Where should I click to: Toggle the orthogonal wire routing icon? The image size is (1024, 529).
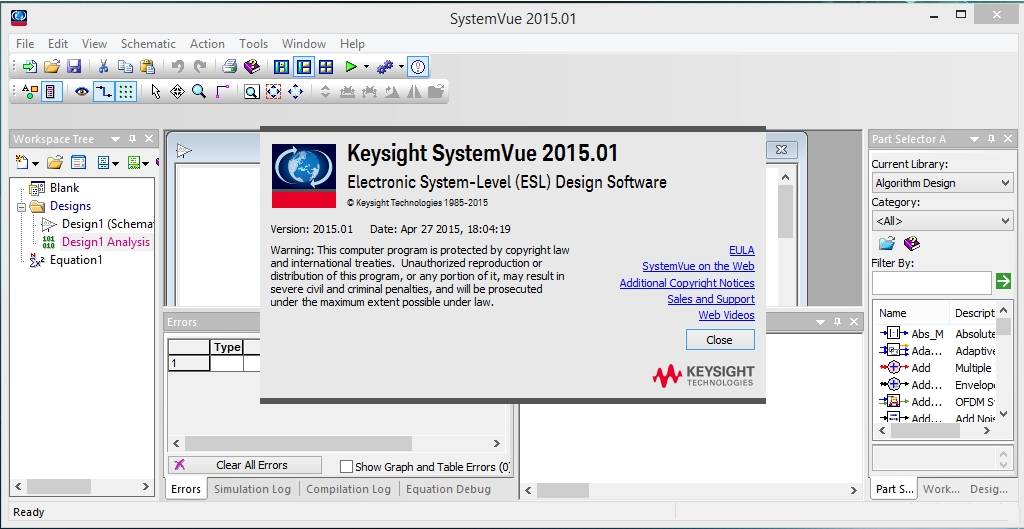coord(104,91)
